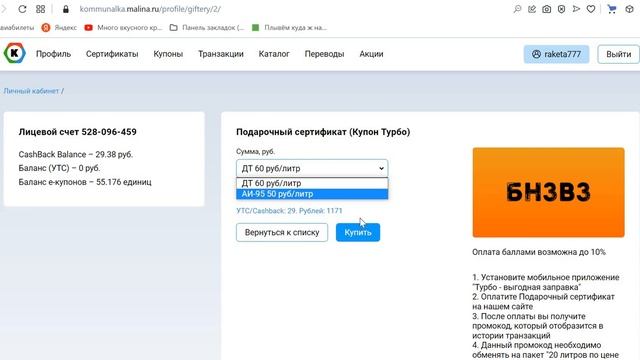Click the send paper-plane icon
This screenshot has height=360, width=640.
click(x=576, y=9)
